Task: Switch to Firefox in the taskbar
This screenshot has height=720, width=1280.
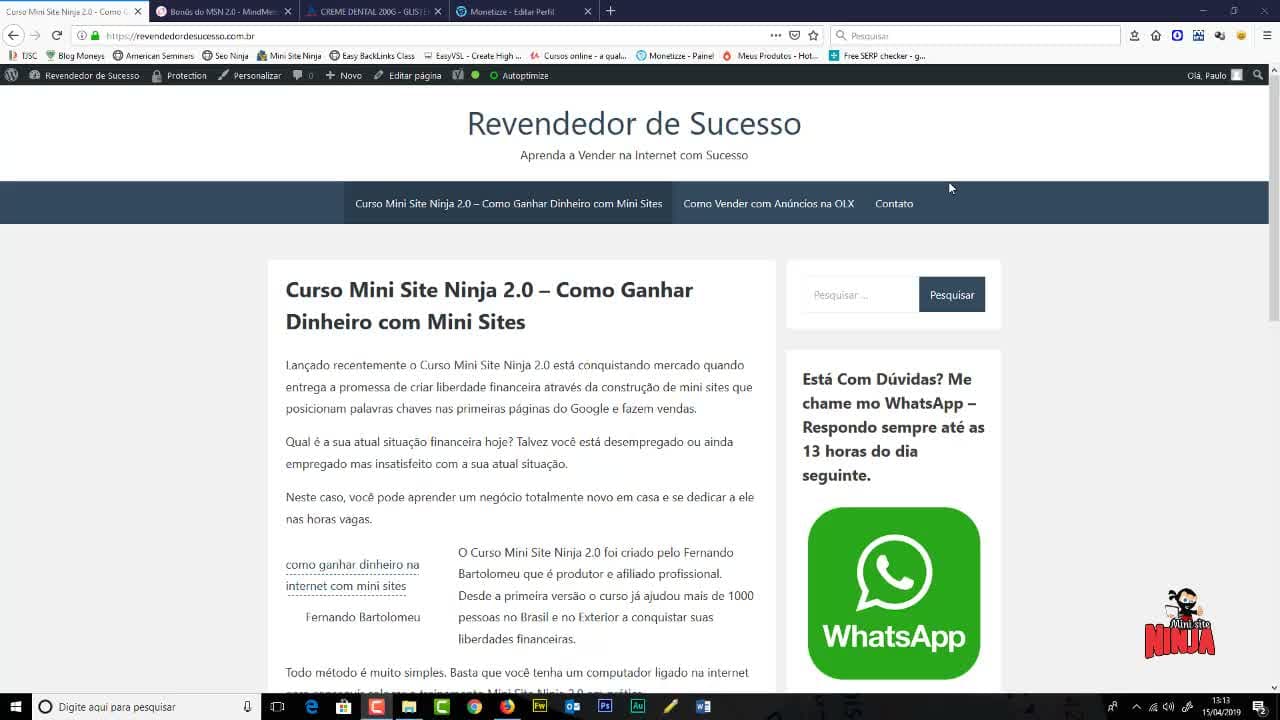Action: pos(507,706)
